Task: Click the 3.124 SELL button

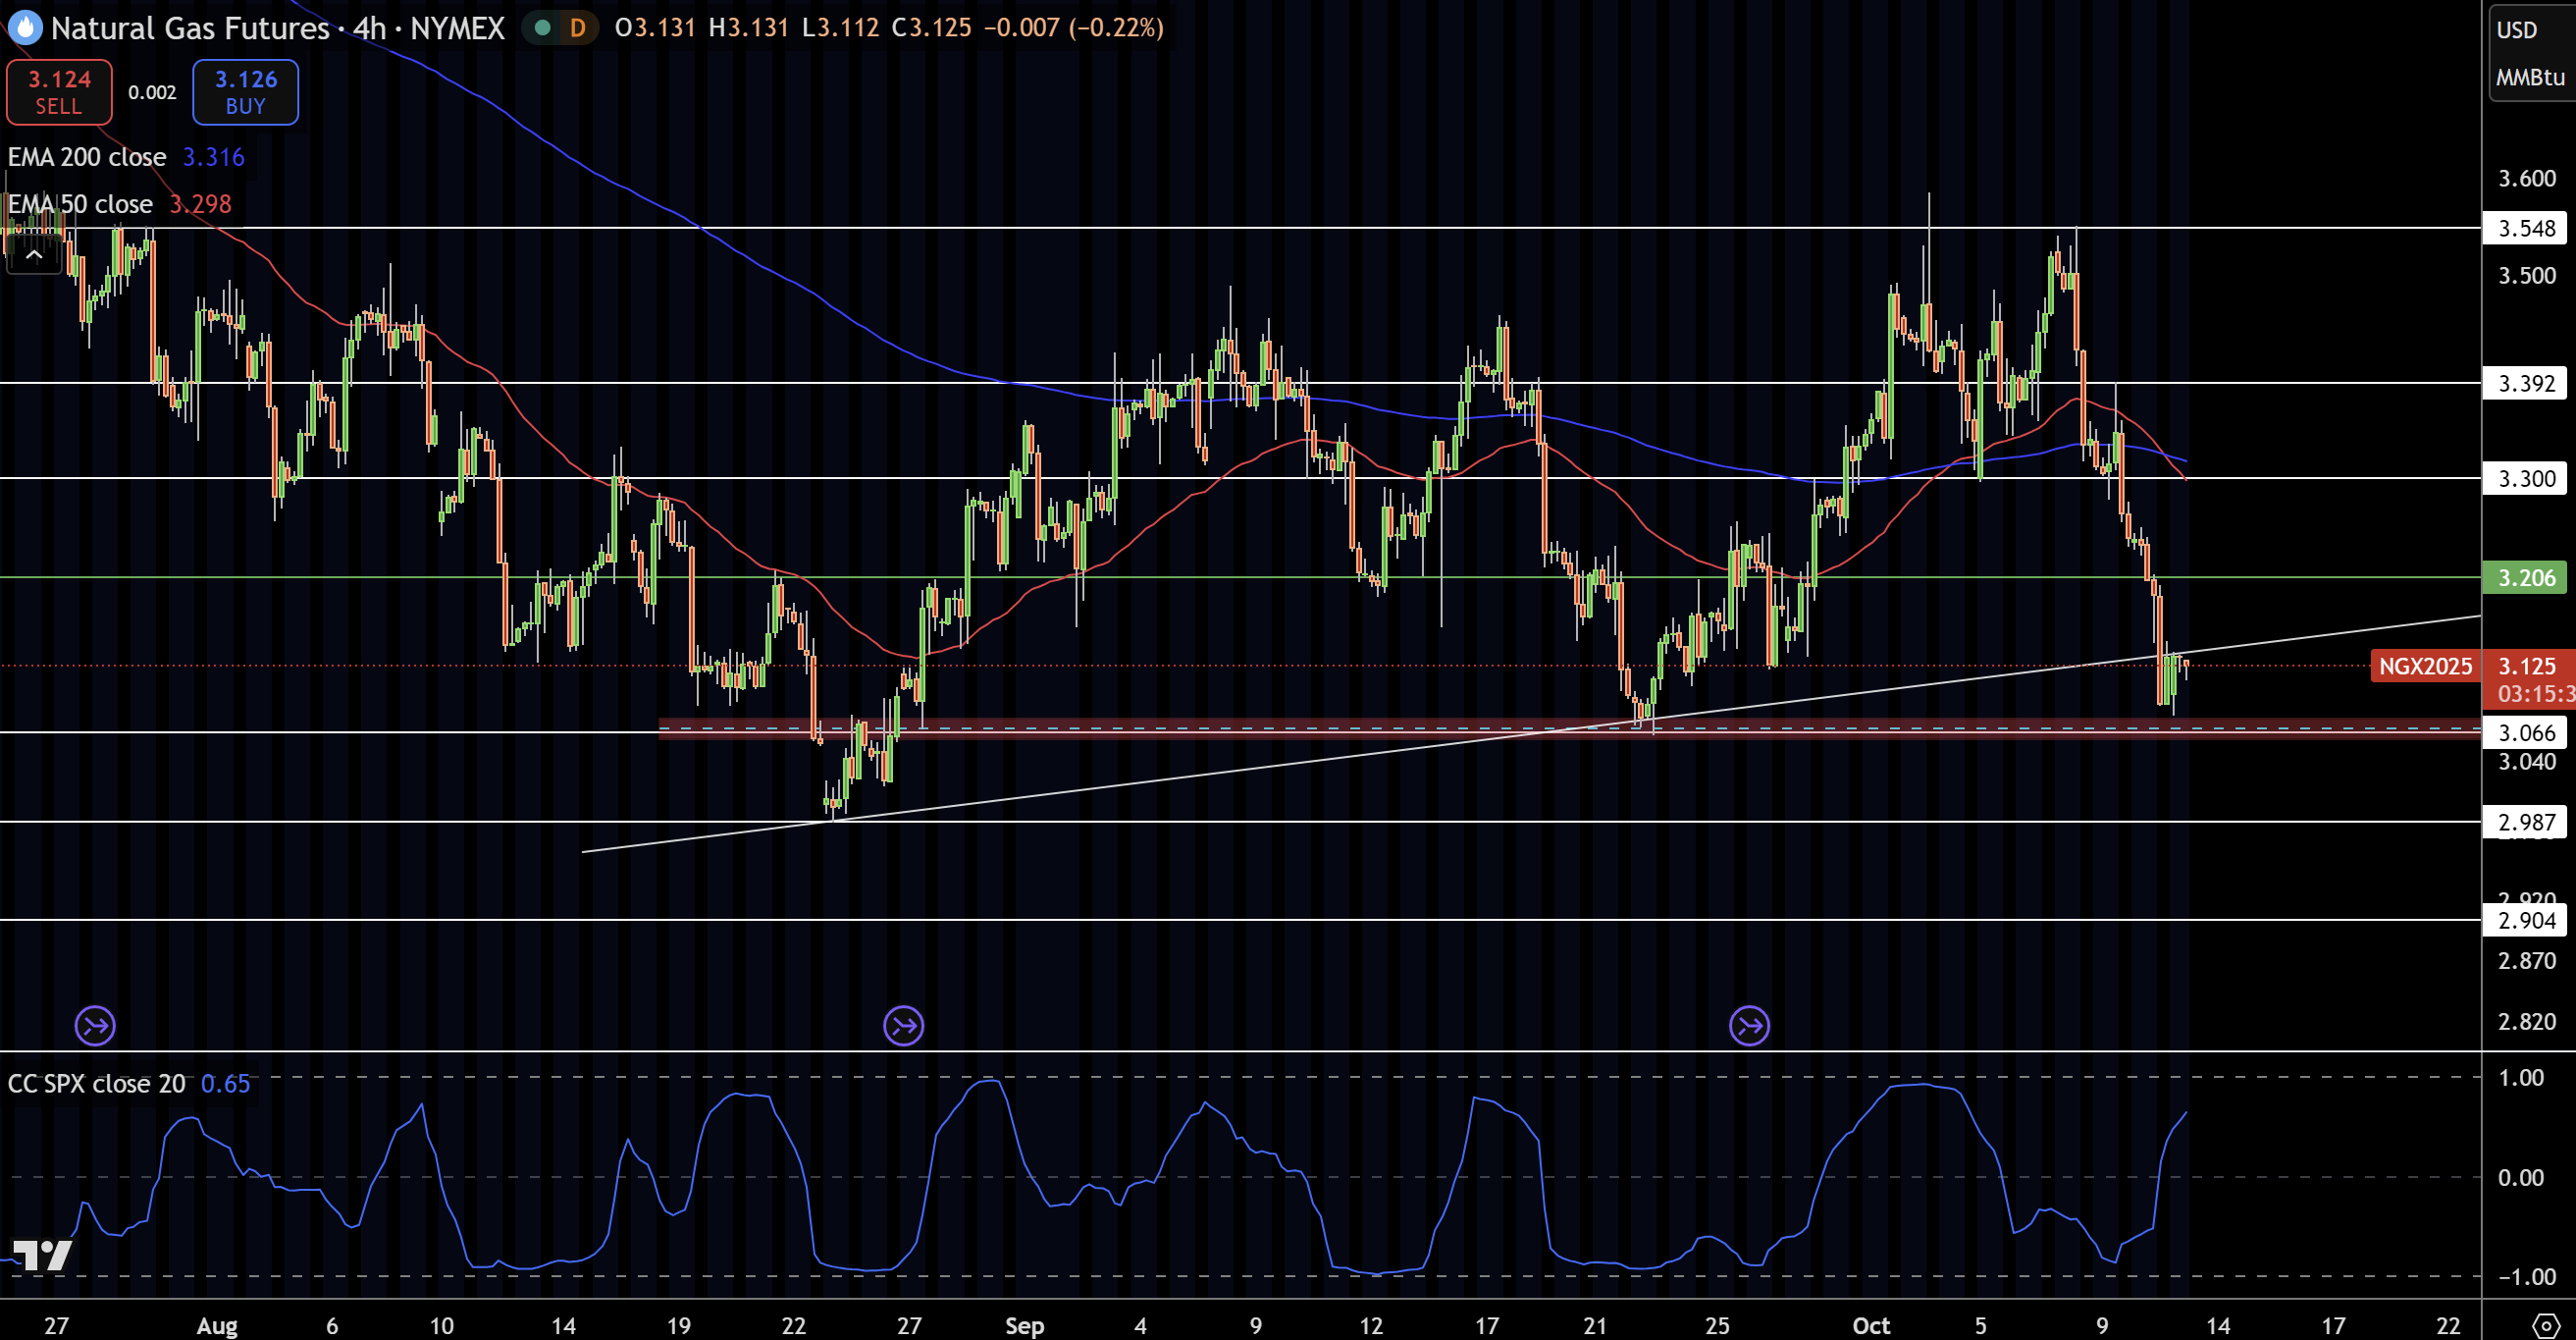Action: click(59, 92)
